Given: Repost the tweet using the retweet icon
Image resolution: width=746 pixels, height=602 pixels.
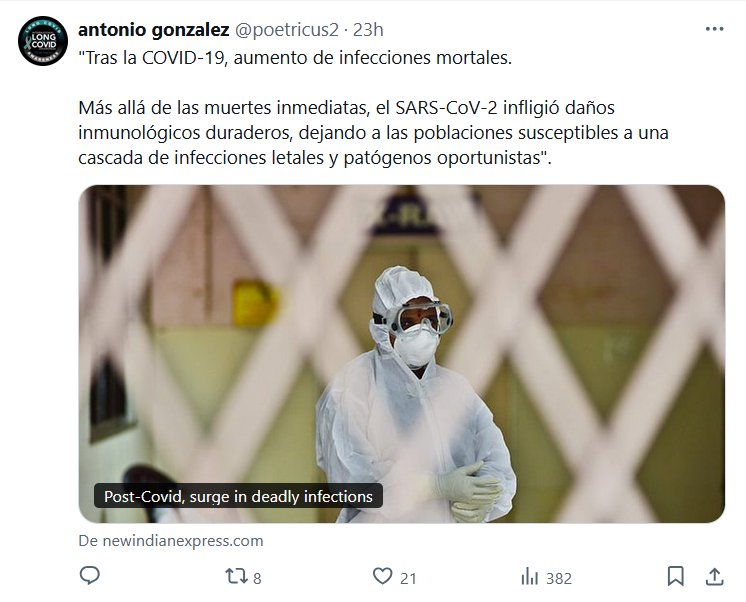Looking at the screenshot, I should coord(236,576).
